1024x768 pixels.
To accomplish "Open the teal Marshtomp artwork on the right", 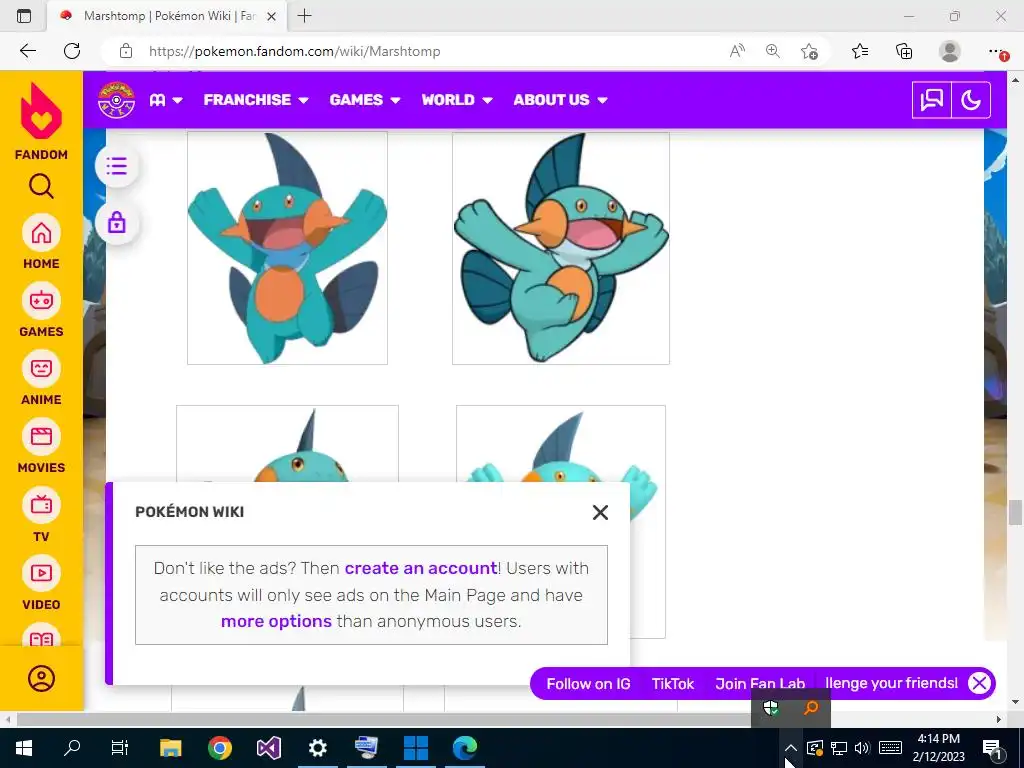I will point(561,248).
